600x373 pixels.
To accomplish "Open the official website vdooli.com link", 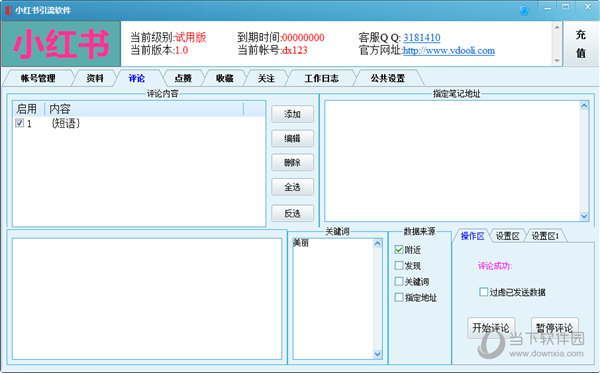I will pos(449,50).
